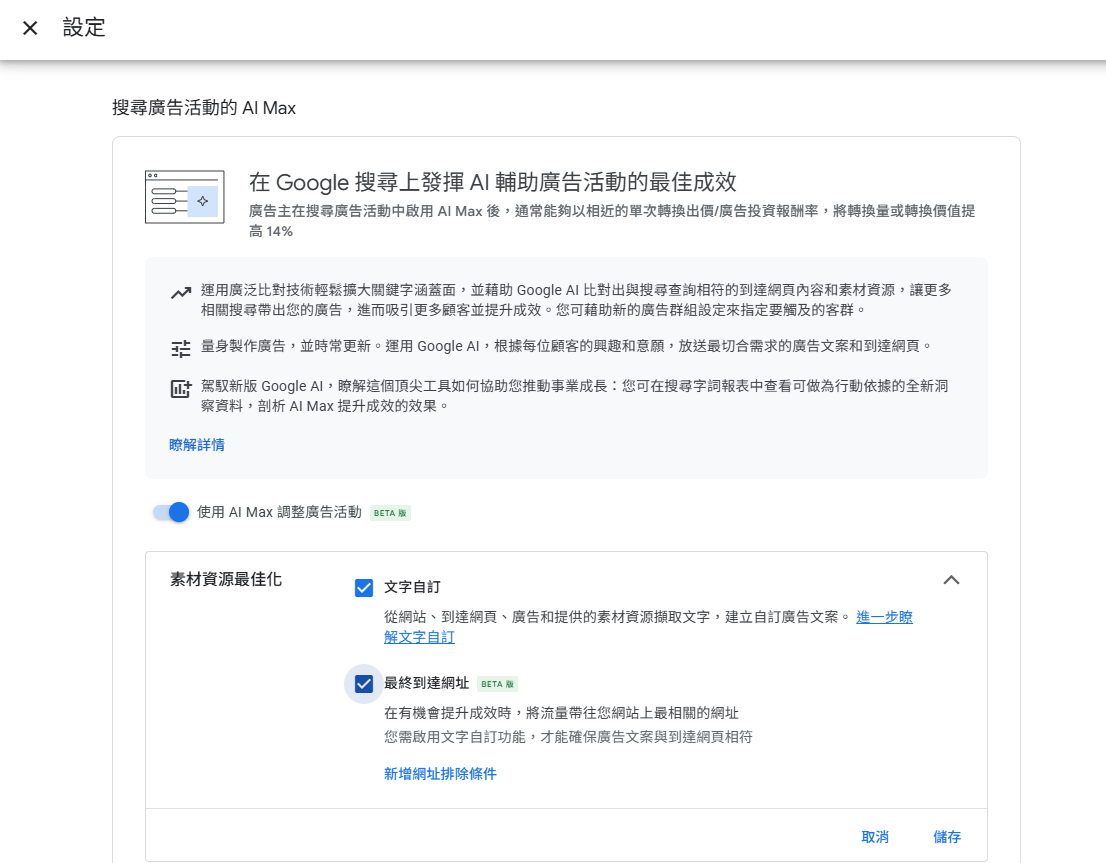Click the BETA 版 badge beside 最終到達網址
Image resolution: width=1106 pixels, height=863 pixels.
(x=498, y=684)
